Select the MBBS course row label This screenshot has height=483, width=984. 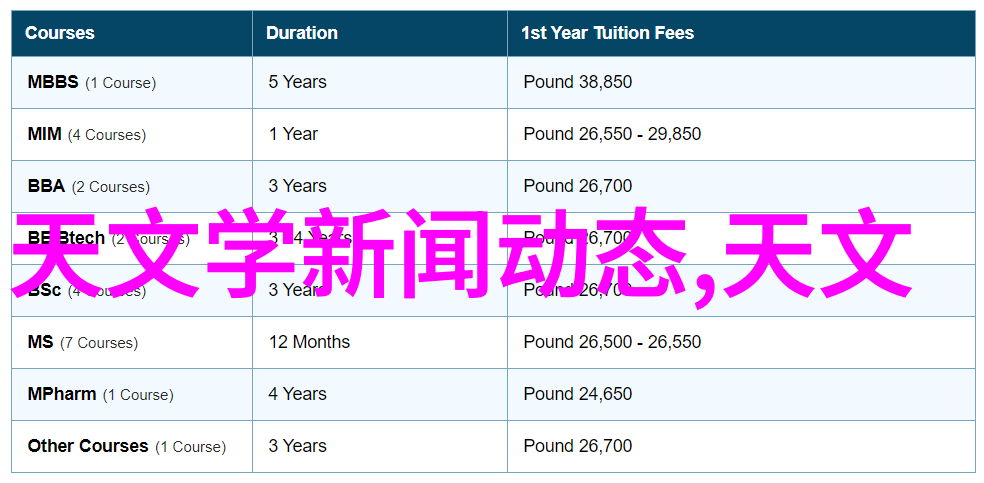click(x=92, y=82)
